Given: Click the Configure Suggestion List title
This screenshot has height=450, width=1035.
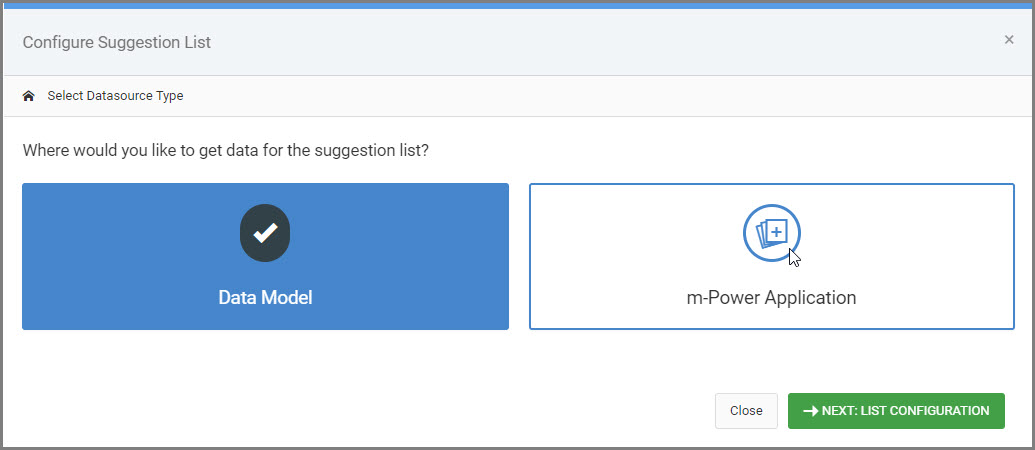Looking at the screenshot, I should click(x=116, y=42).
